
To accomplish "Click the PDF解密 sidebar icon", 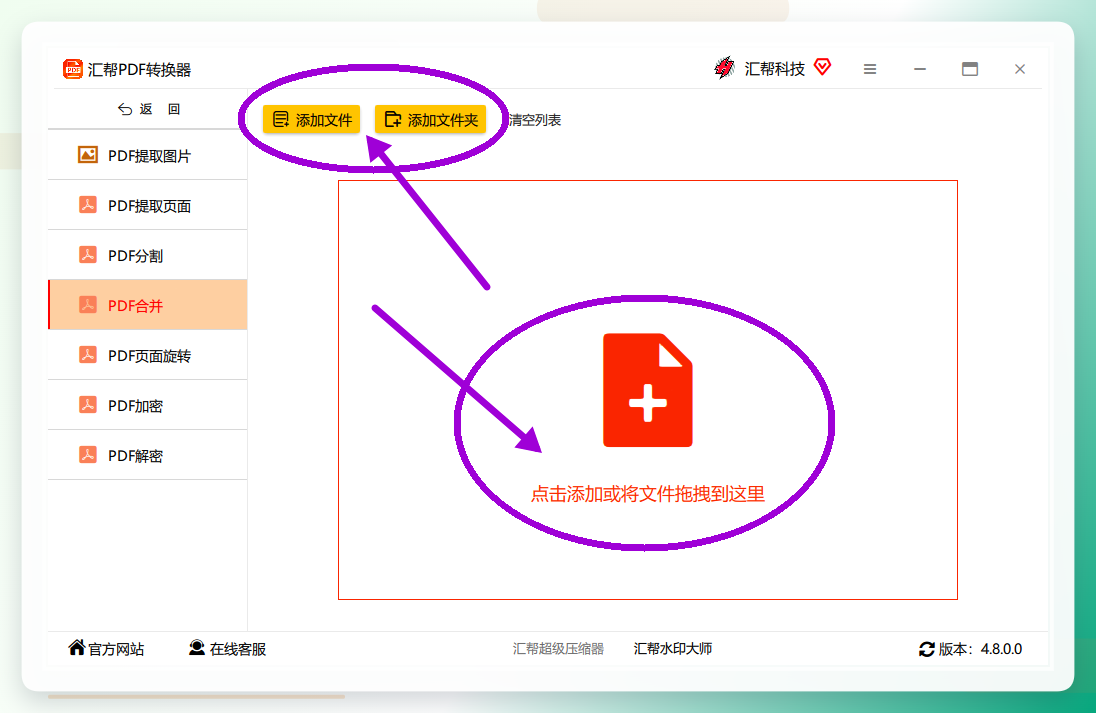I will 87,455.
